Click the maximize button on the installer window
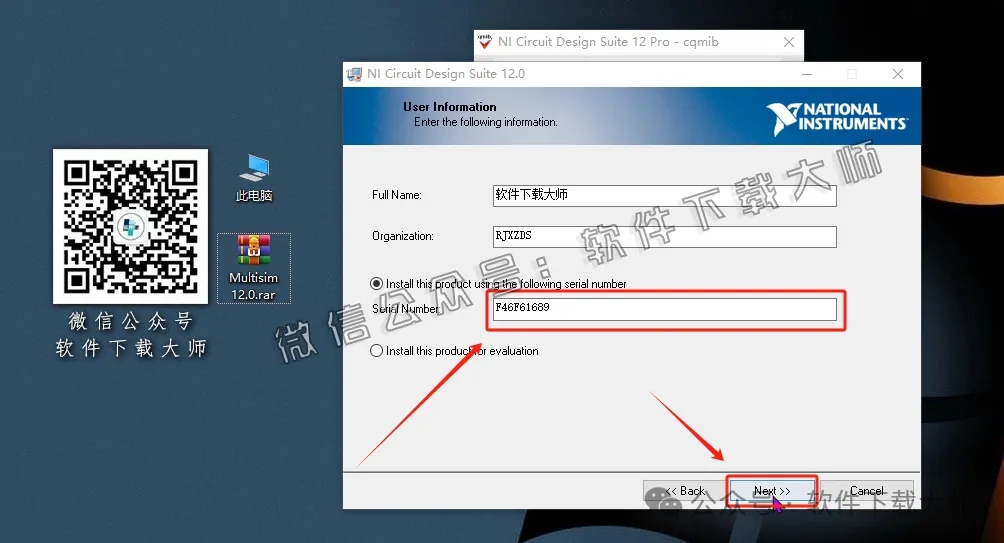Image resolution: width=1004 pixels, height=543 pixels. pyautogui.click(x=852, y=74)
